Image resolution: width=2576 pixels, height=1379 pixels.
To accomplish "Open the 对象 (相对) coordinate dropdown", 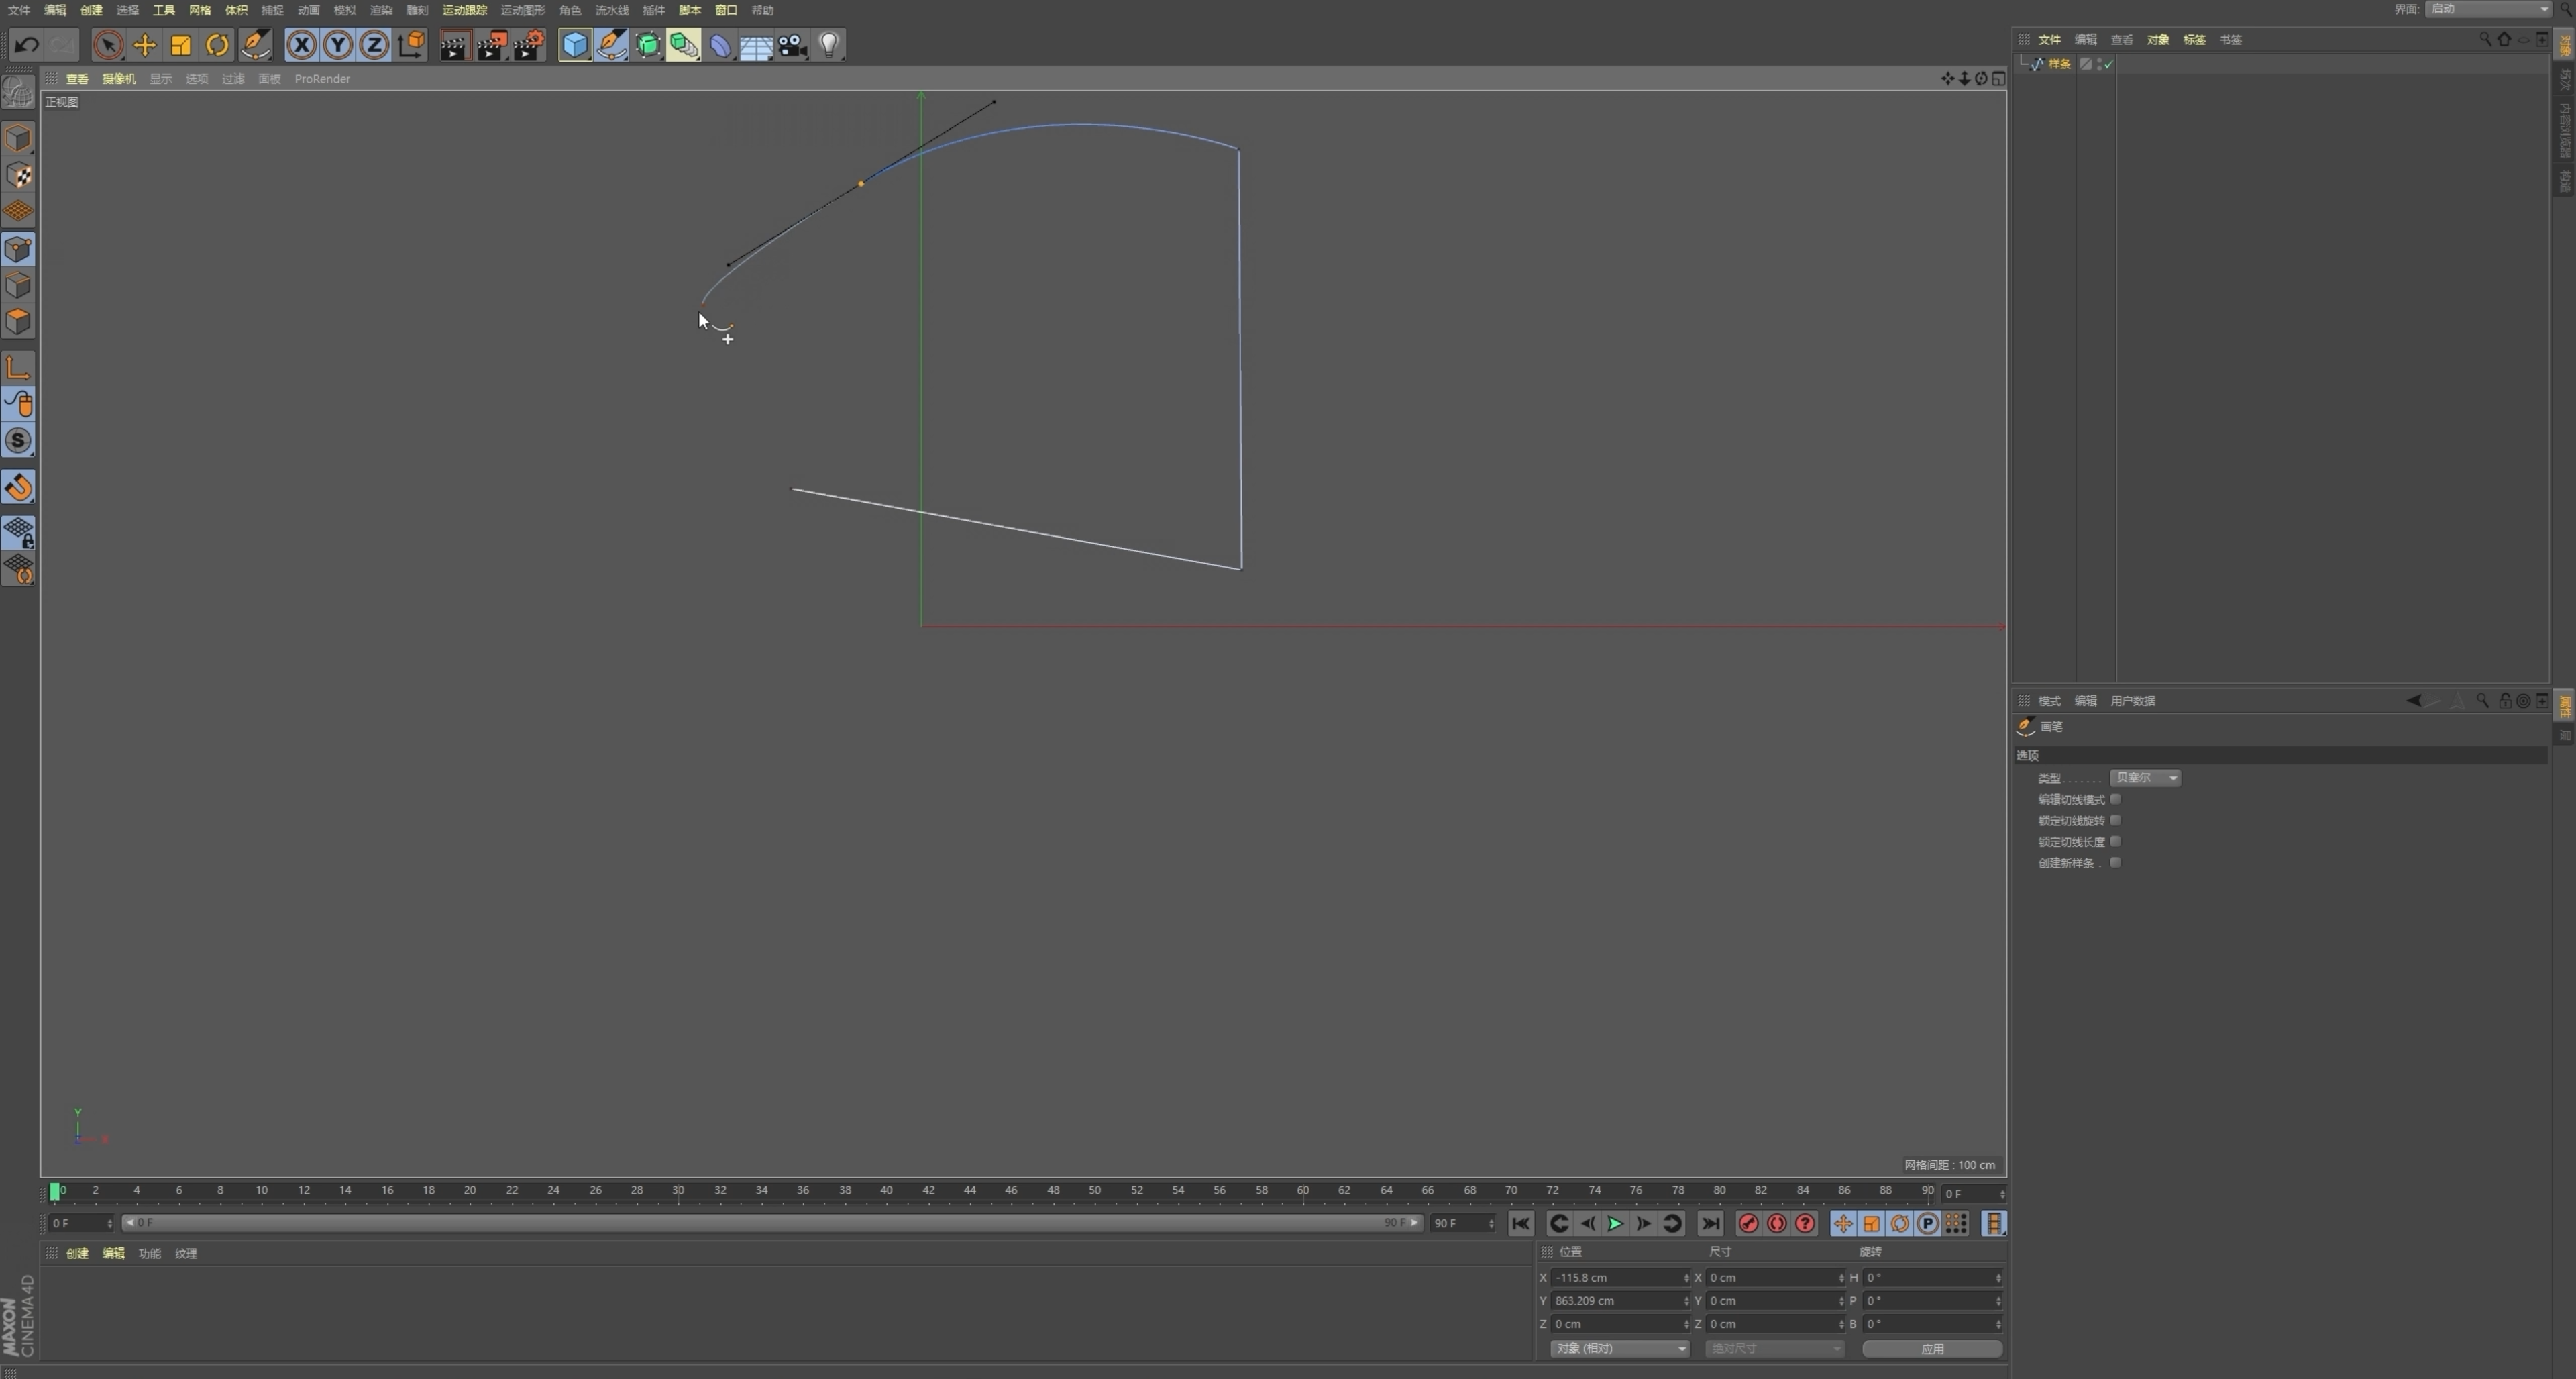I will click(1619, 1348).
